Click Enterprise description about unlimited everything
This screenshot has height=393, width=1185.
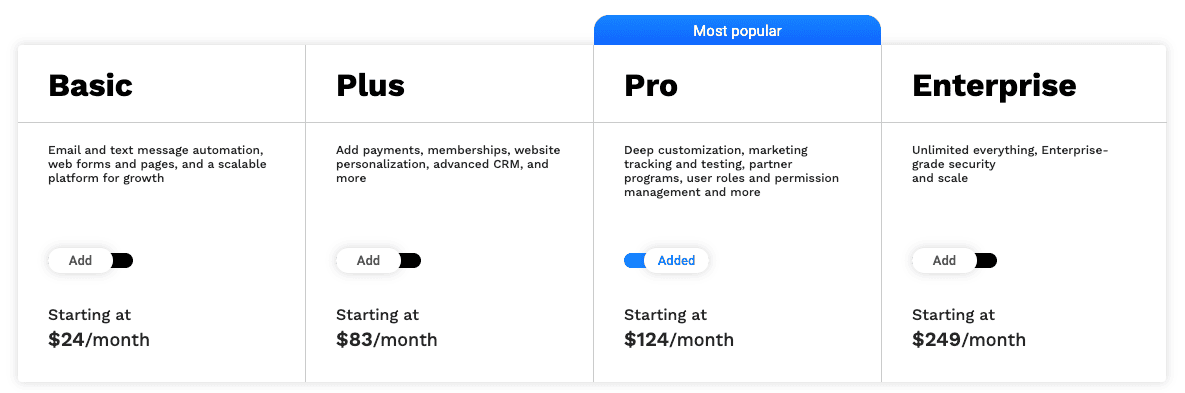tap(1010, 164)
